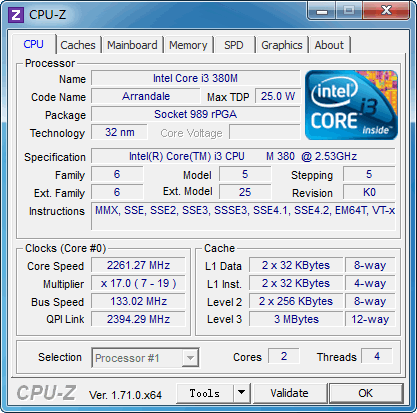Click the processor Name field Intel Core i3 380M

click(x=195, y=78)
